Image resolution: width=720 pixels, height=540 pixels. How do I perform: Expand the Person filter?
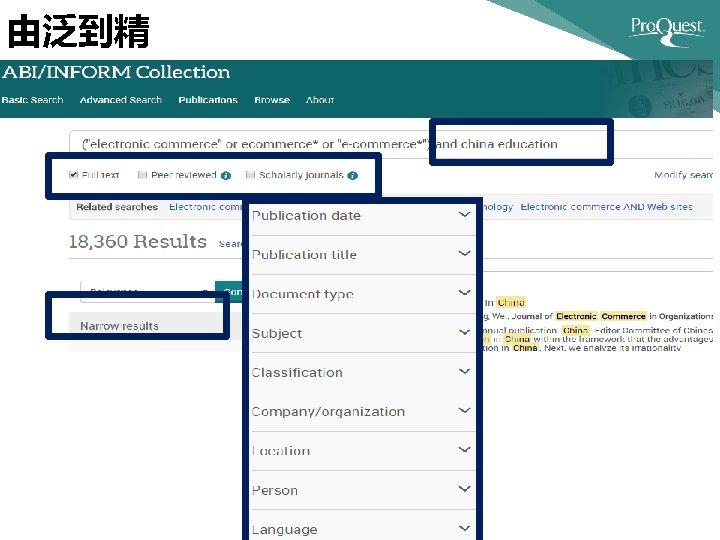click(362, 490)
